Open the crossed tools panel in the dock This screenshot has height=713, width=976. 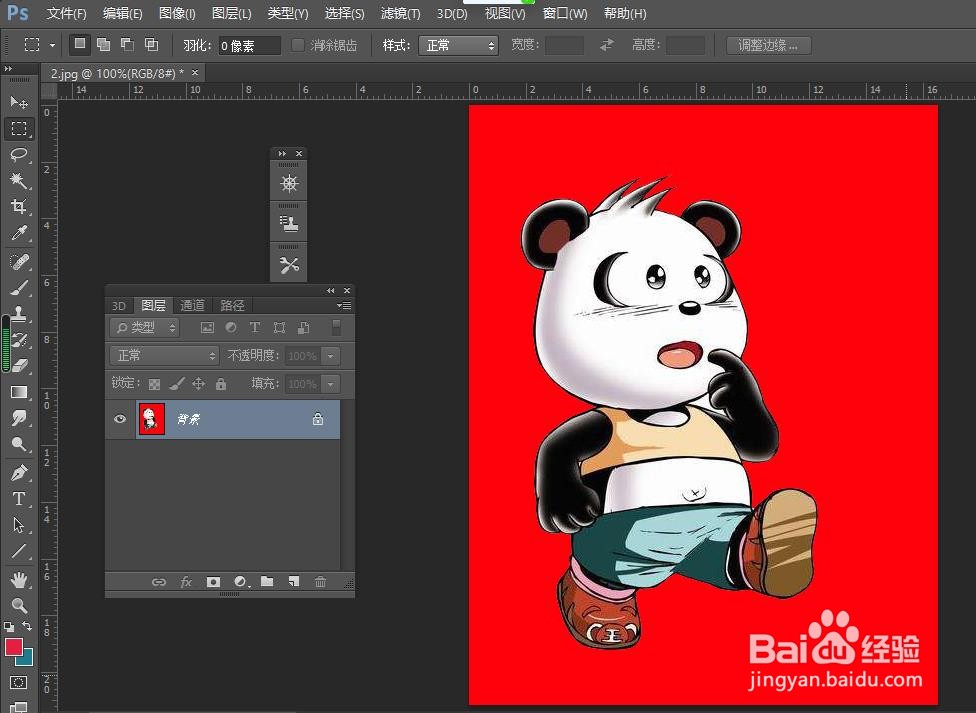(289, 265)
